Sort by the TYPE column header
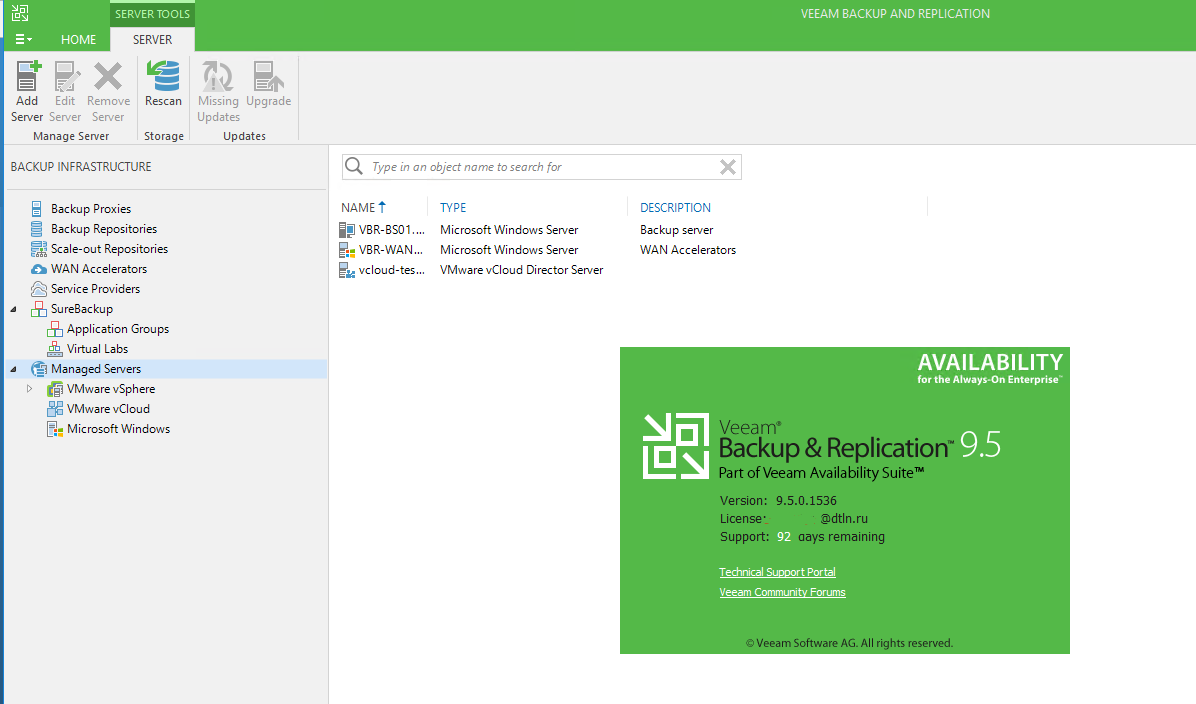 (x=453, y=207)
